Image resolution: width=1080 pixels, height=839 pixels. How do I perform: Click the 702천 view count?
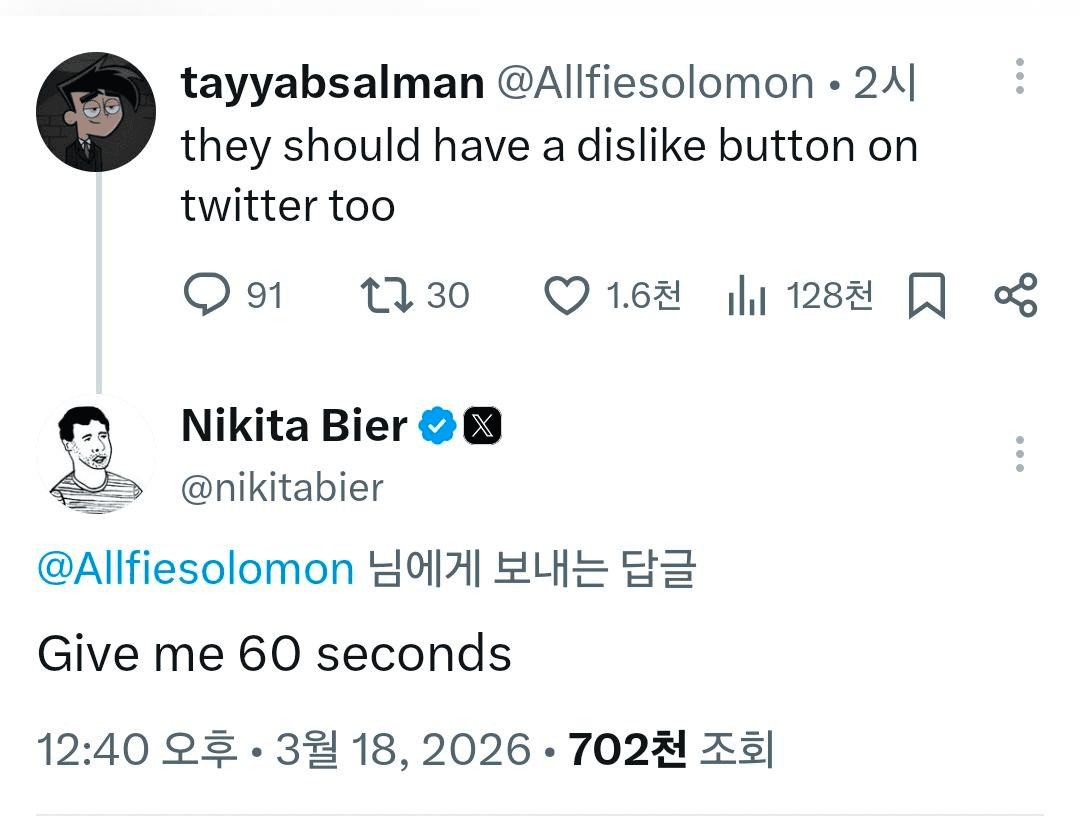click(x=627, y=750)
